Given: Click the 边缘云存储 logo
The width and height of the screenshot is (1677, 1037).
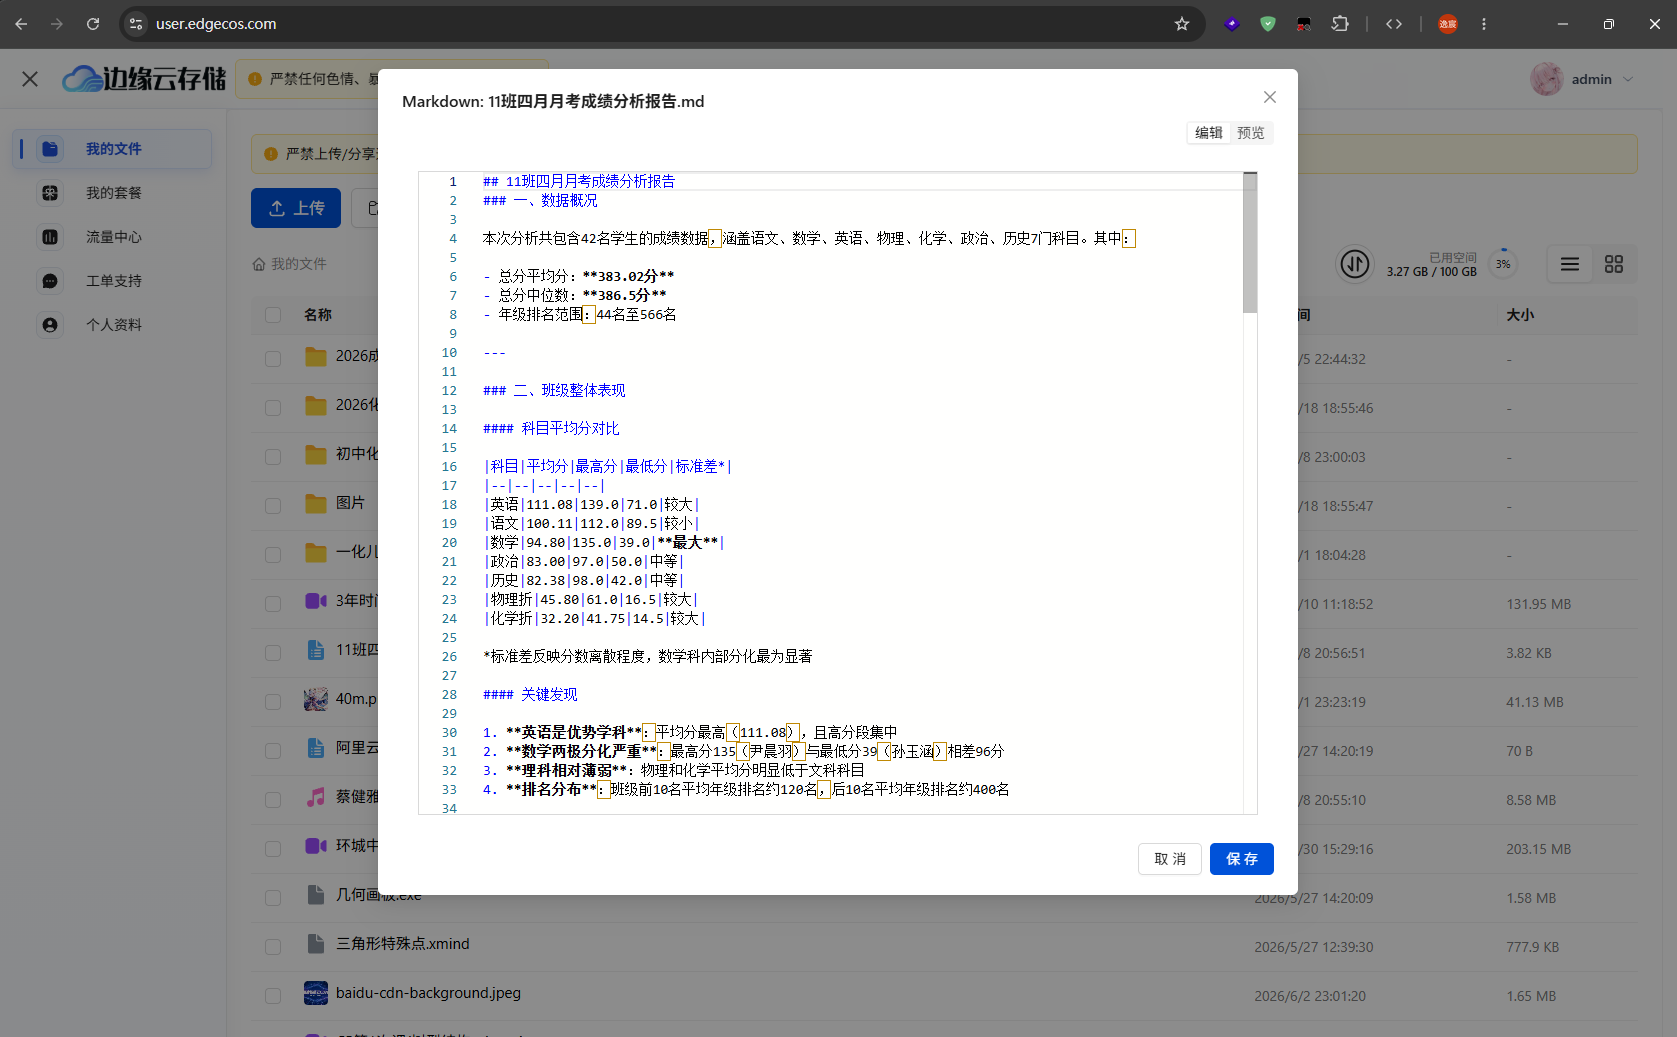Looking at the screenshot, I should coord(144,79).
